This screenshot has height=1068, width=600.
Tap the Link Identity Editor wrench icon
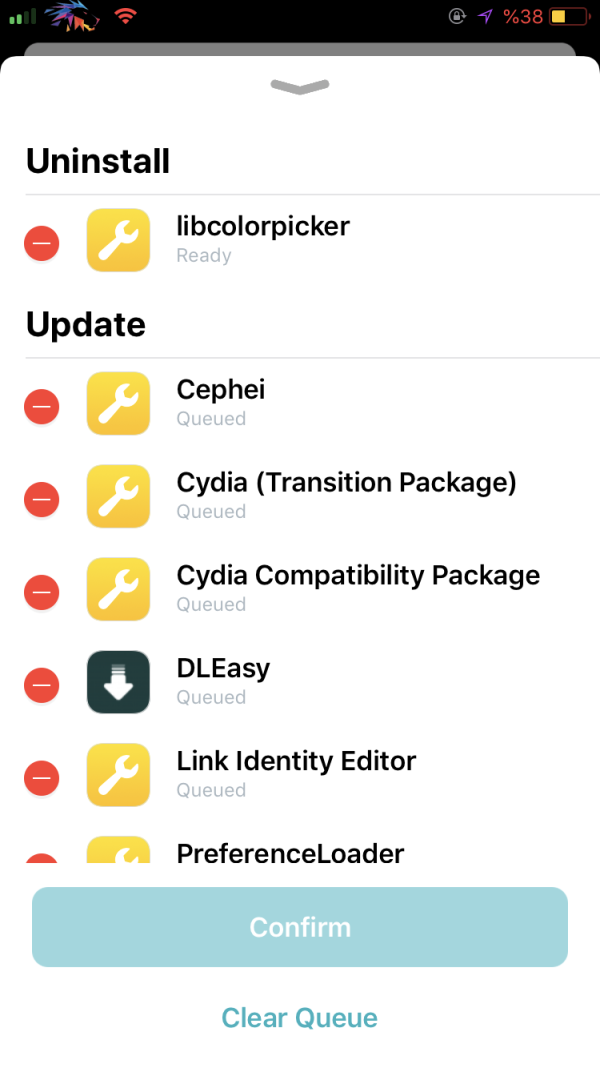click(118, 775)
